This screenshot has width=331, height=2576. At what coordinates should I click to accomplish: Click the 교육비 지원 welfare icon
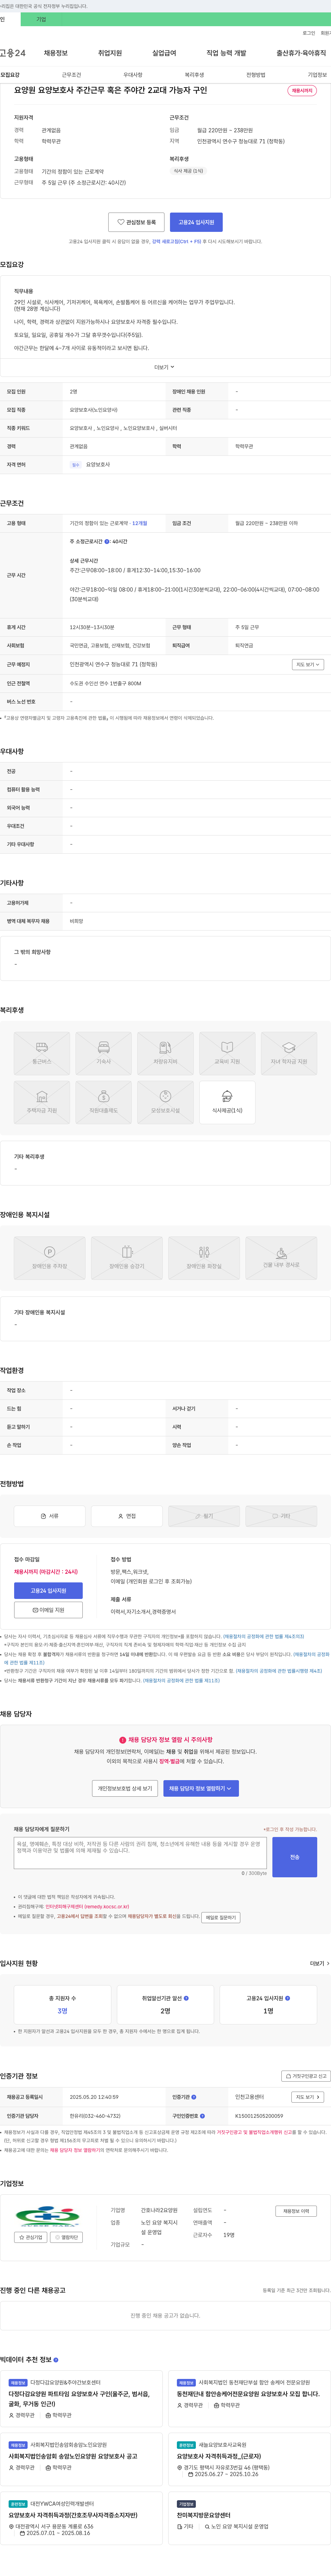(227, 1053)
